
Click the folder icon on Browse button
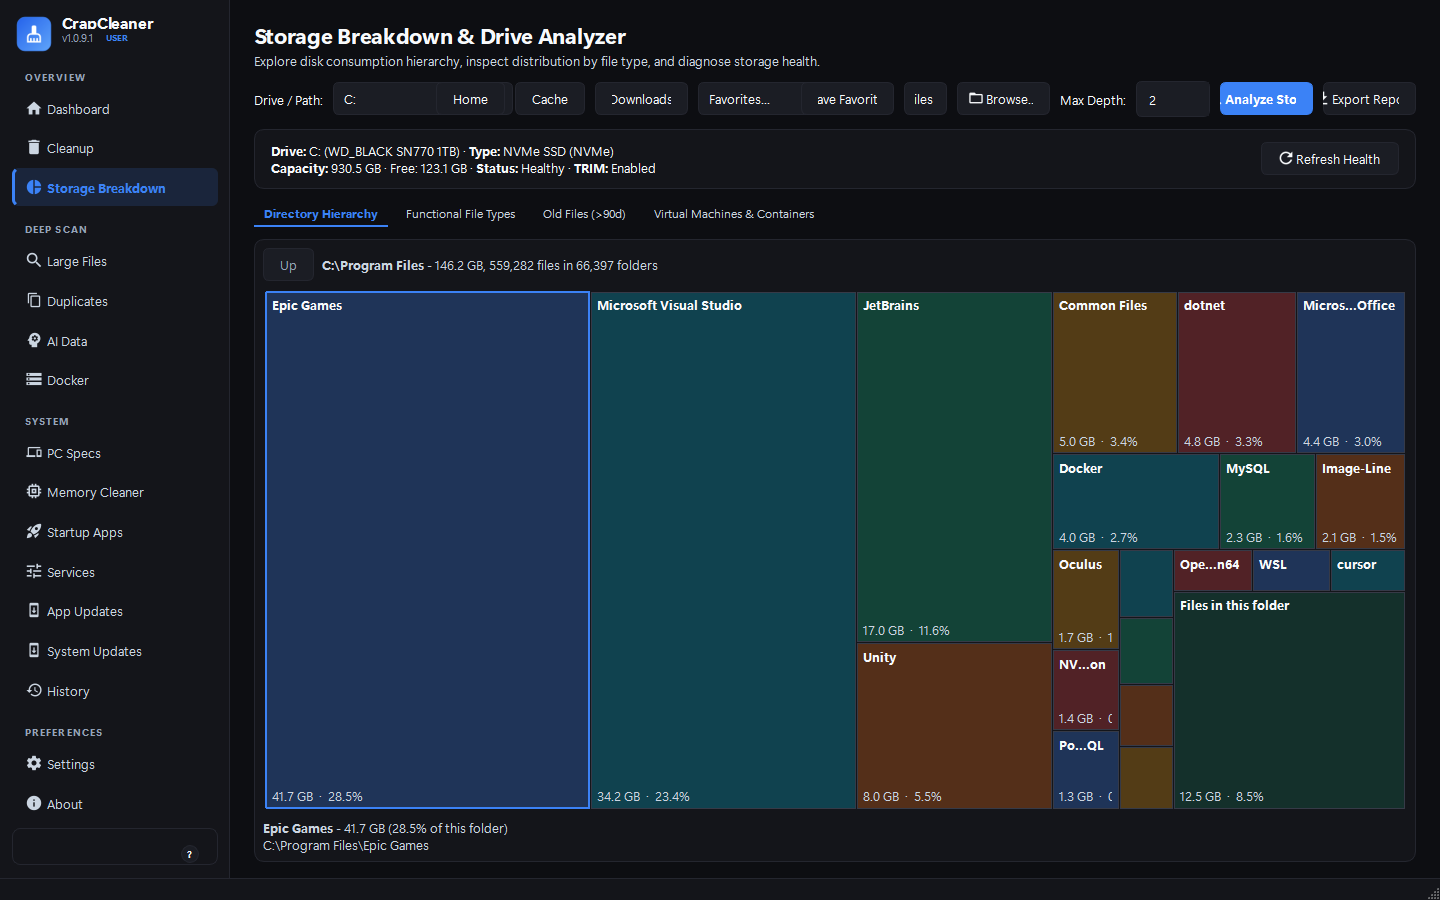click(x=976, y=99)
